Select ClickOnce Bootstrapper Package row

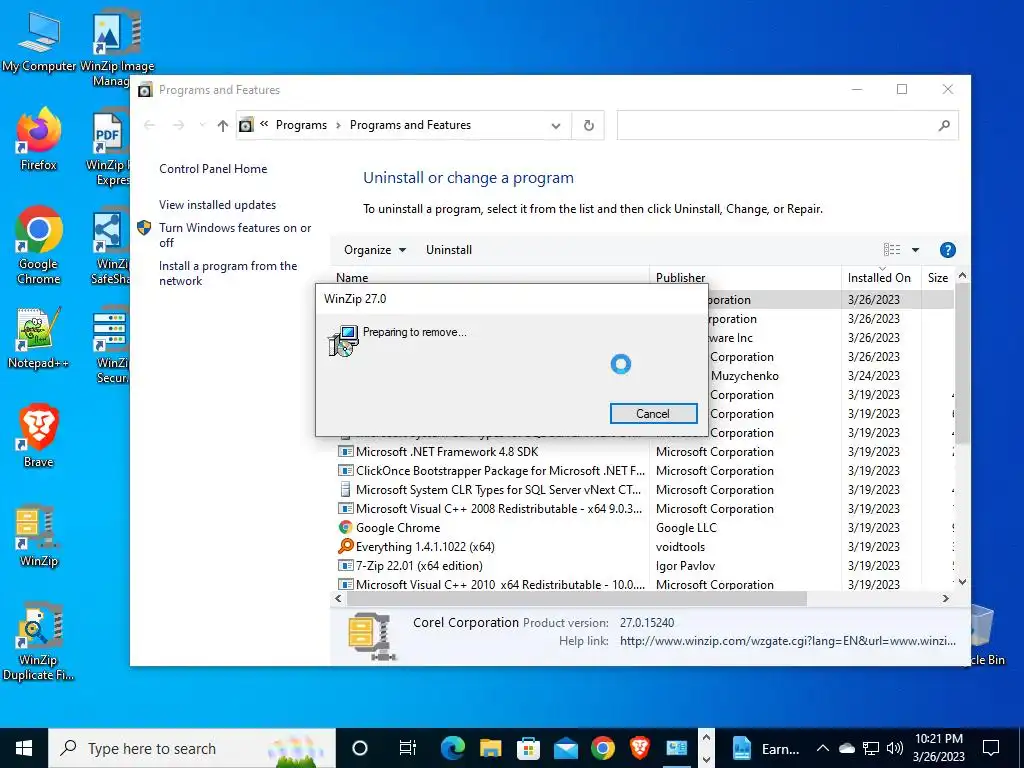click(x=643, y=471)
